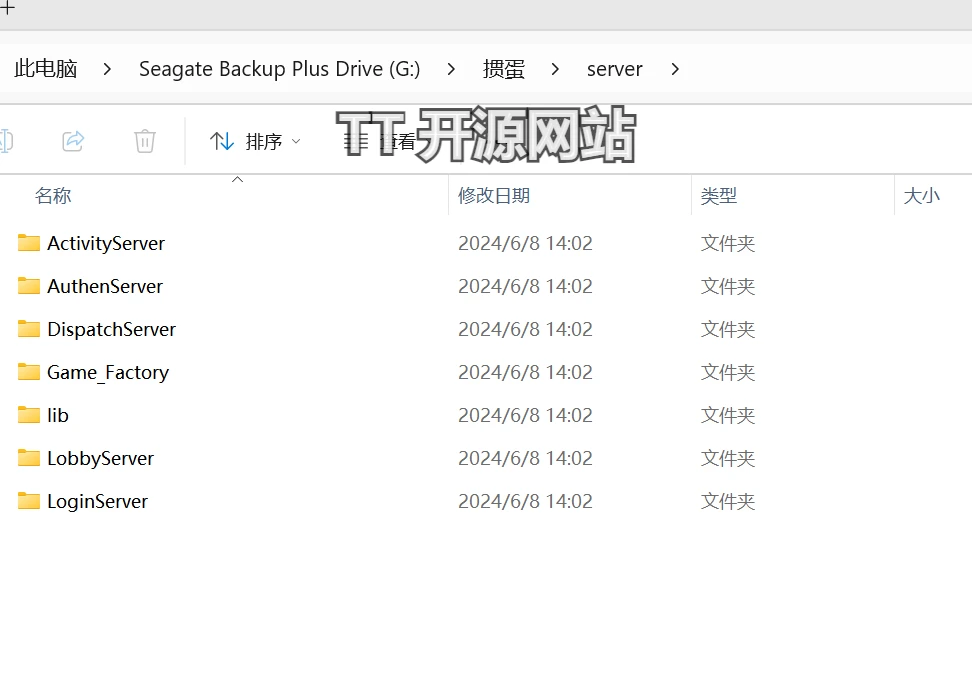Click the AuthenServer folder icon
The height and width of the screenshot is (692, 972).
point(29,286)
